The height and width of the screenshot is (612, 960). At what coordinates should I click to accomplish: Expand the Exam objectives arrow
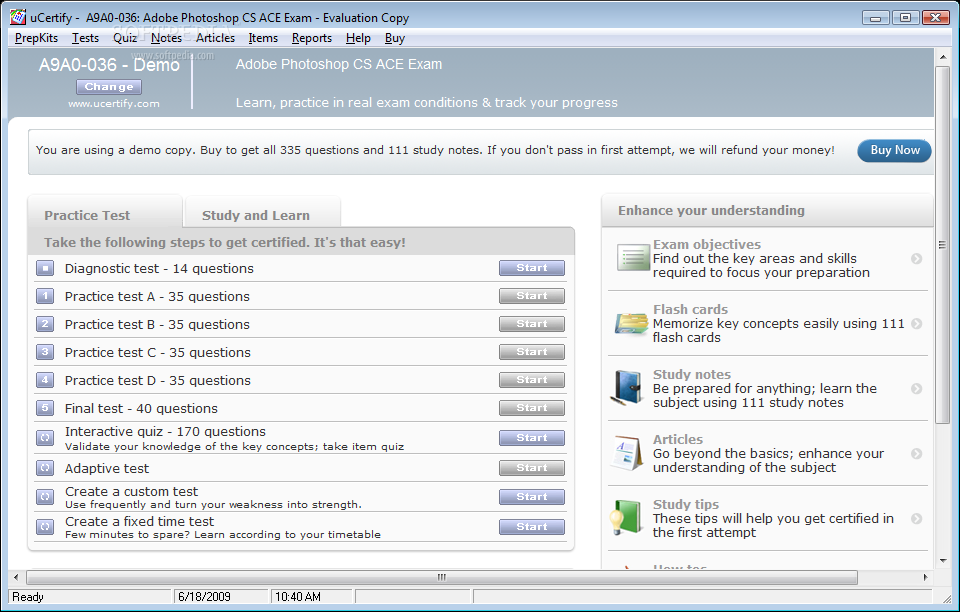(x=917, y=258)
